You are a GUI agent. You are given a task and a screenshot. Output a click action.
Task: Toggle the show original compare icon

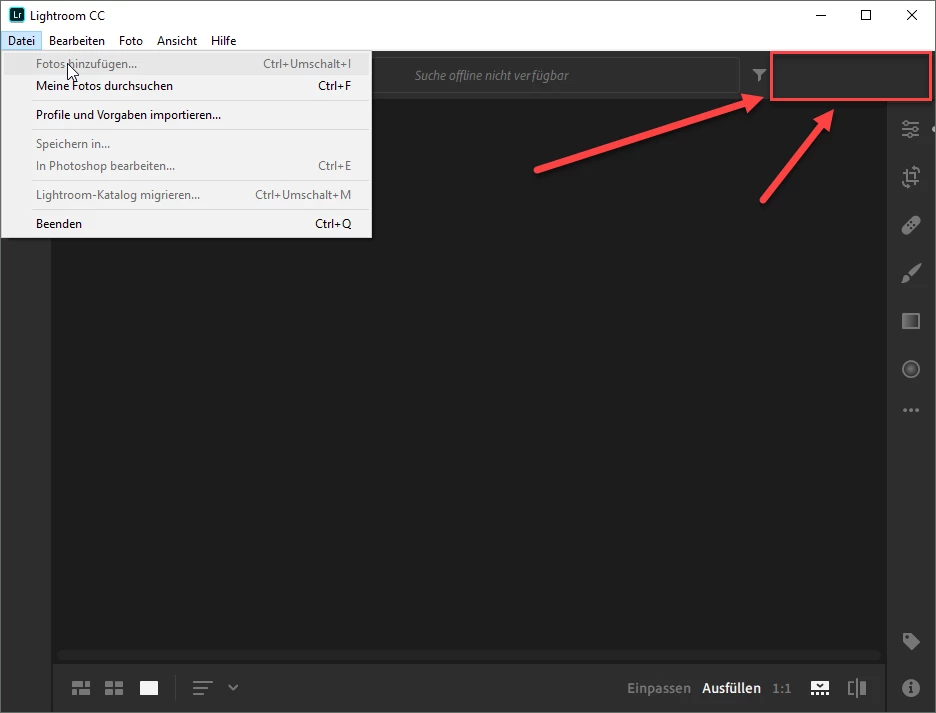pyautogui.click(x=857, y=688)
